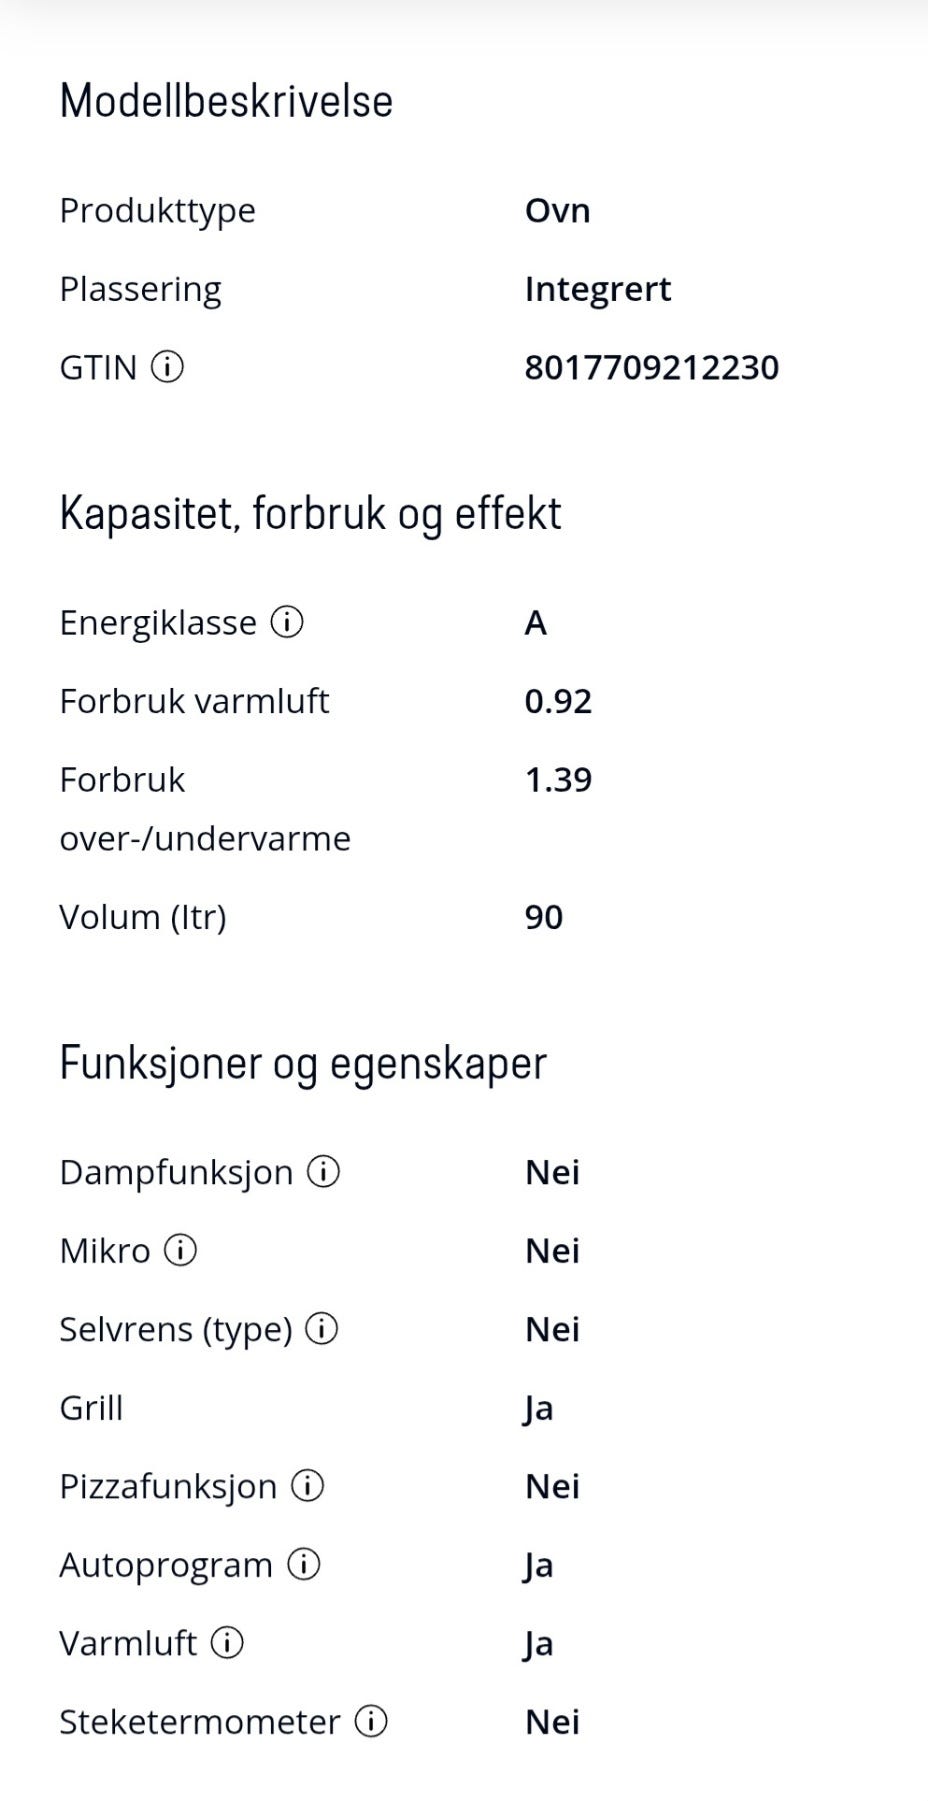Select the "Kapasitet, forbruk og effekt" heading
Screen dimensions: 928x1801
coord(310,514)
